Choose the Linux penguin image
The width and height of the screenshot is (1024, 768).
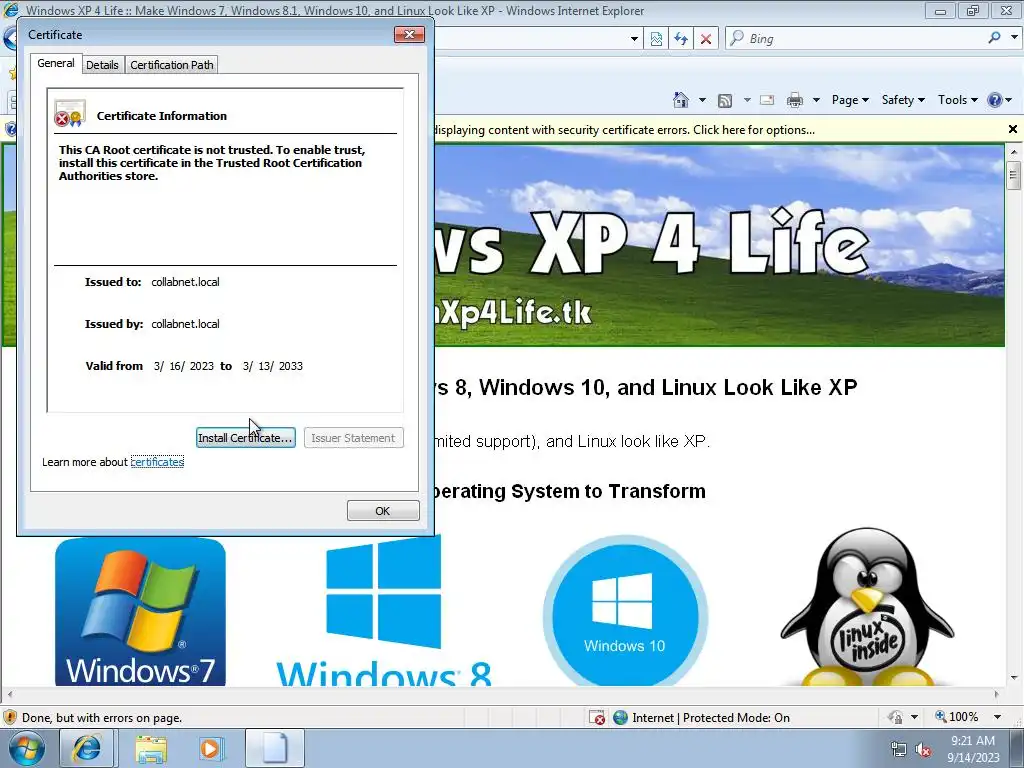pos(867,607)
